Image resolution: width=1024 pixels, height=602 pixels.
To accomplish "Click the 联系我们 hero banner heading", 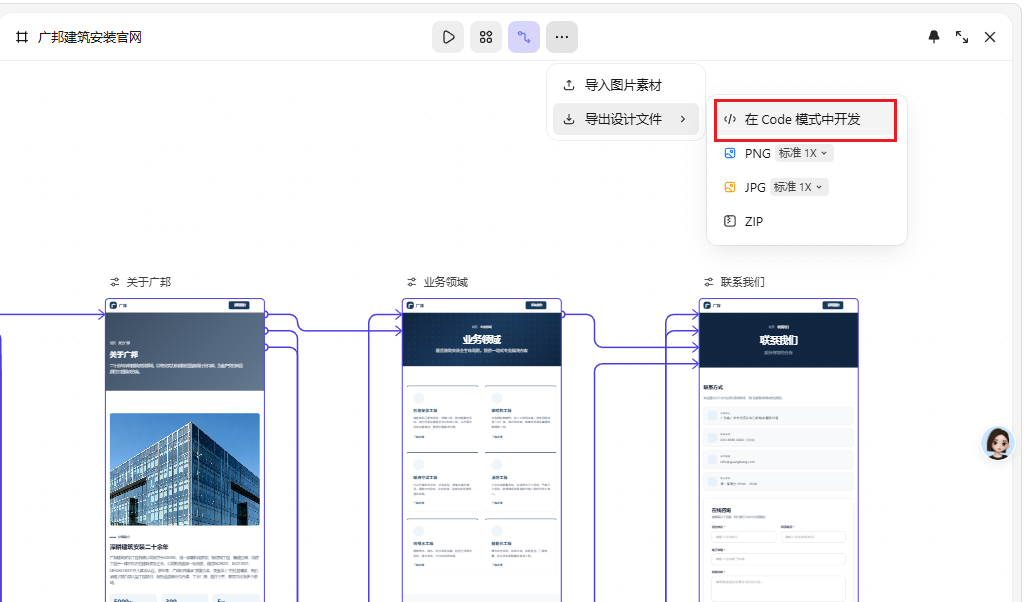I will coord(778,340).
